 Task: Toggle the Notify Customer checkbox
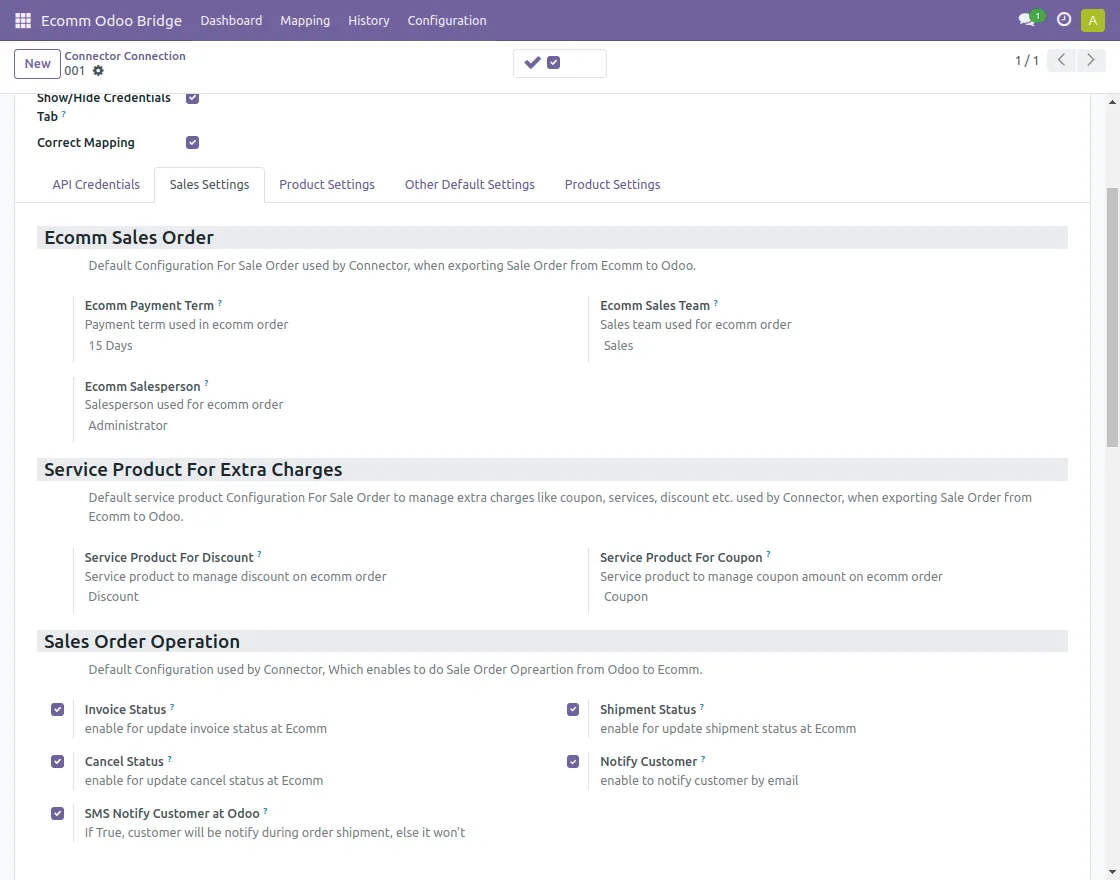click(573, 762)
